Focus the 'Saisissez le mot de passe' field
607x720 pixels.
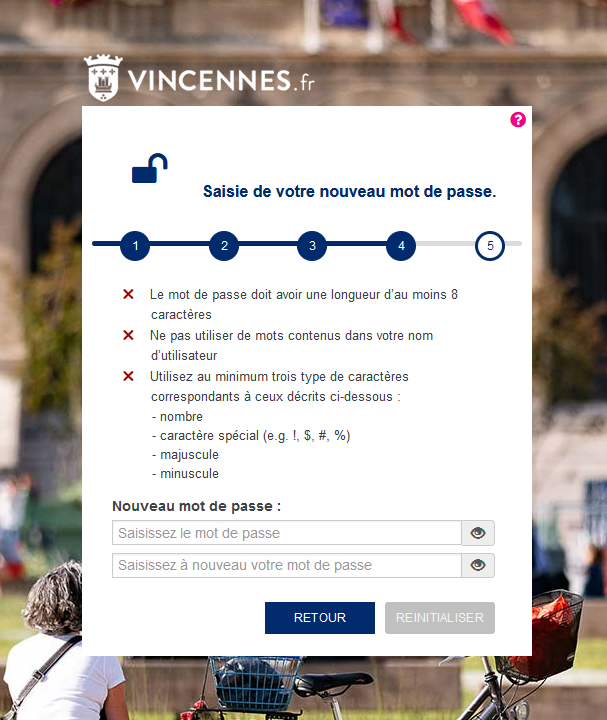[287, 533]
